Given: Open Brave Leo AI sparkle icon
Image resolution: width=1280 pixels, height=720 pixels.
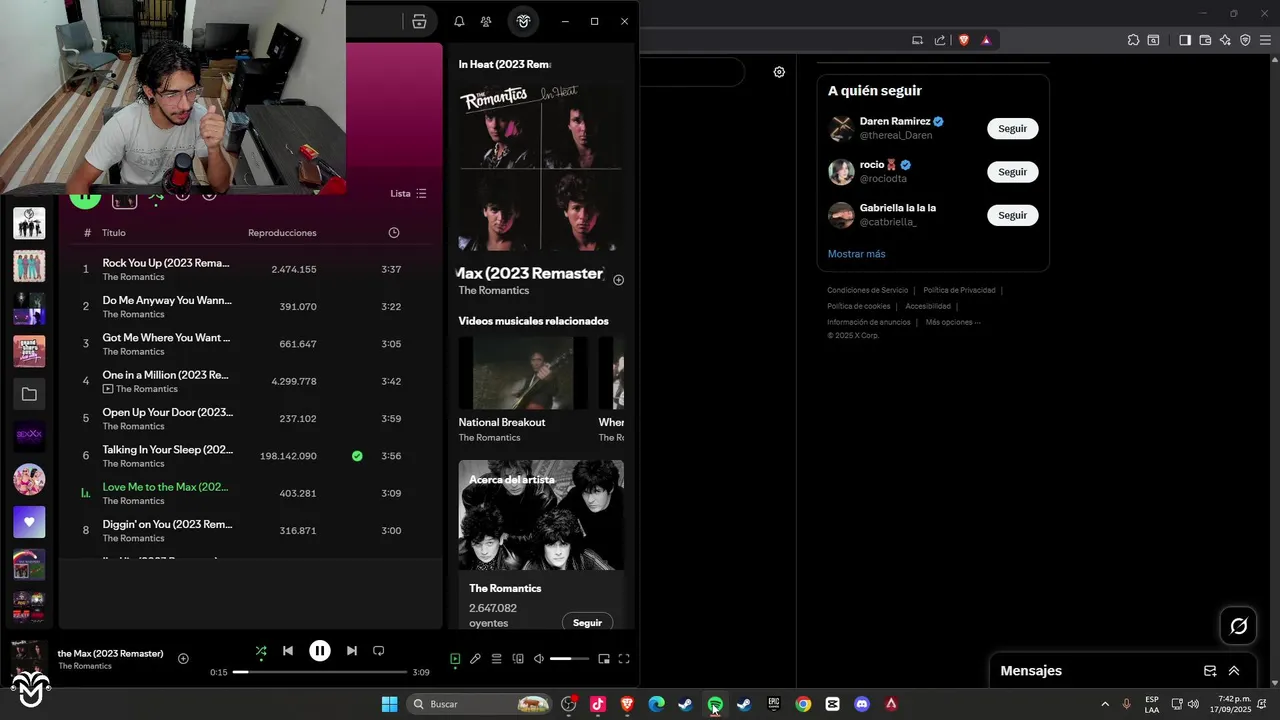Looking at the screenshot, I should click(1225, 40).
